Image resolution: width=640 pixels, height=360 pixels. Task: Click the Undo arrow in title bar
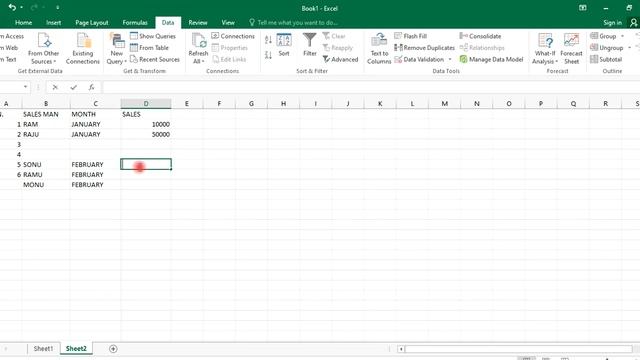pos(12,7)
